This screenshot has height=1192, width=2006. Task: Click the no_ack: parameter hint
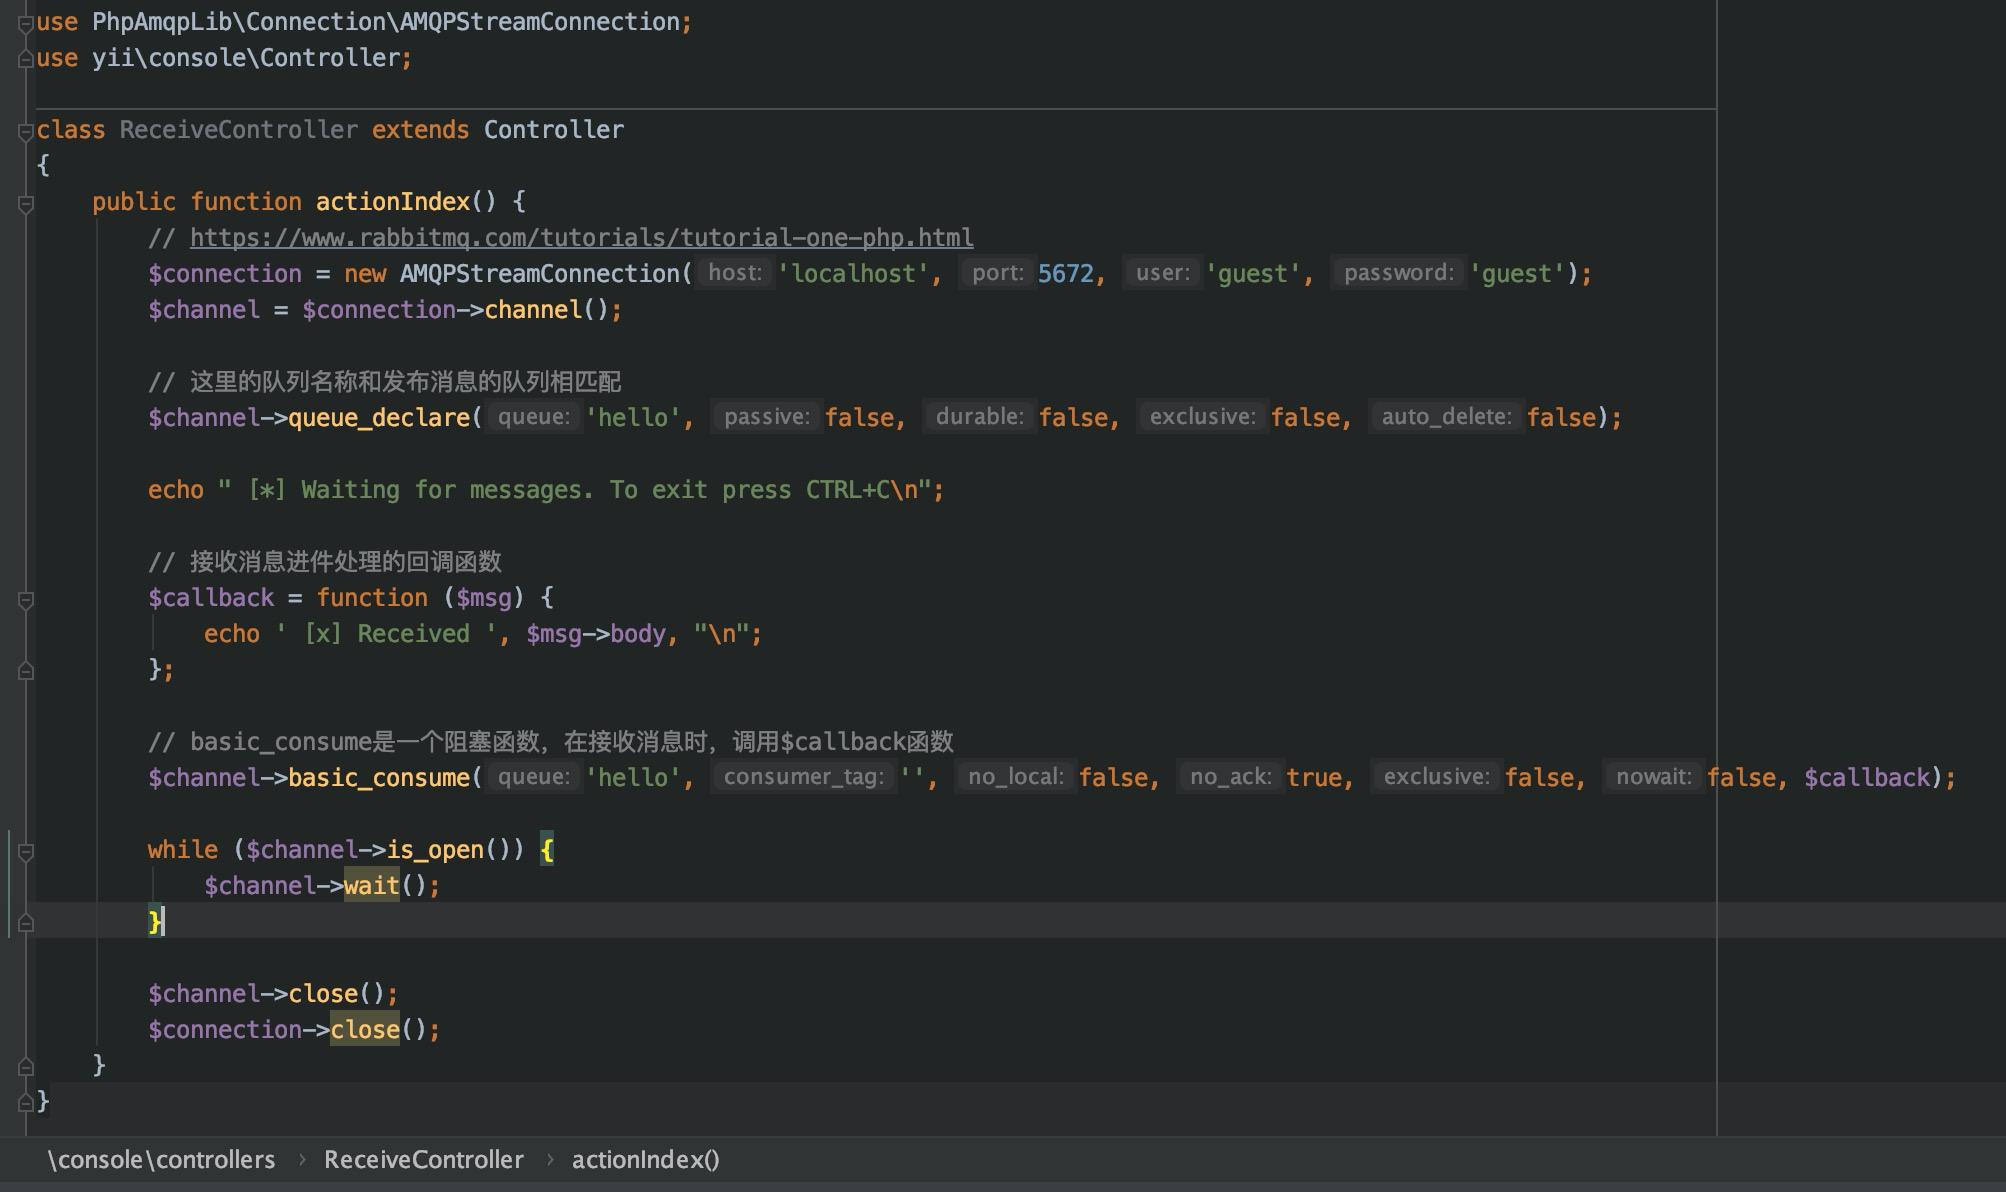tap(1230, 777)
